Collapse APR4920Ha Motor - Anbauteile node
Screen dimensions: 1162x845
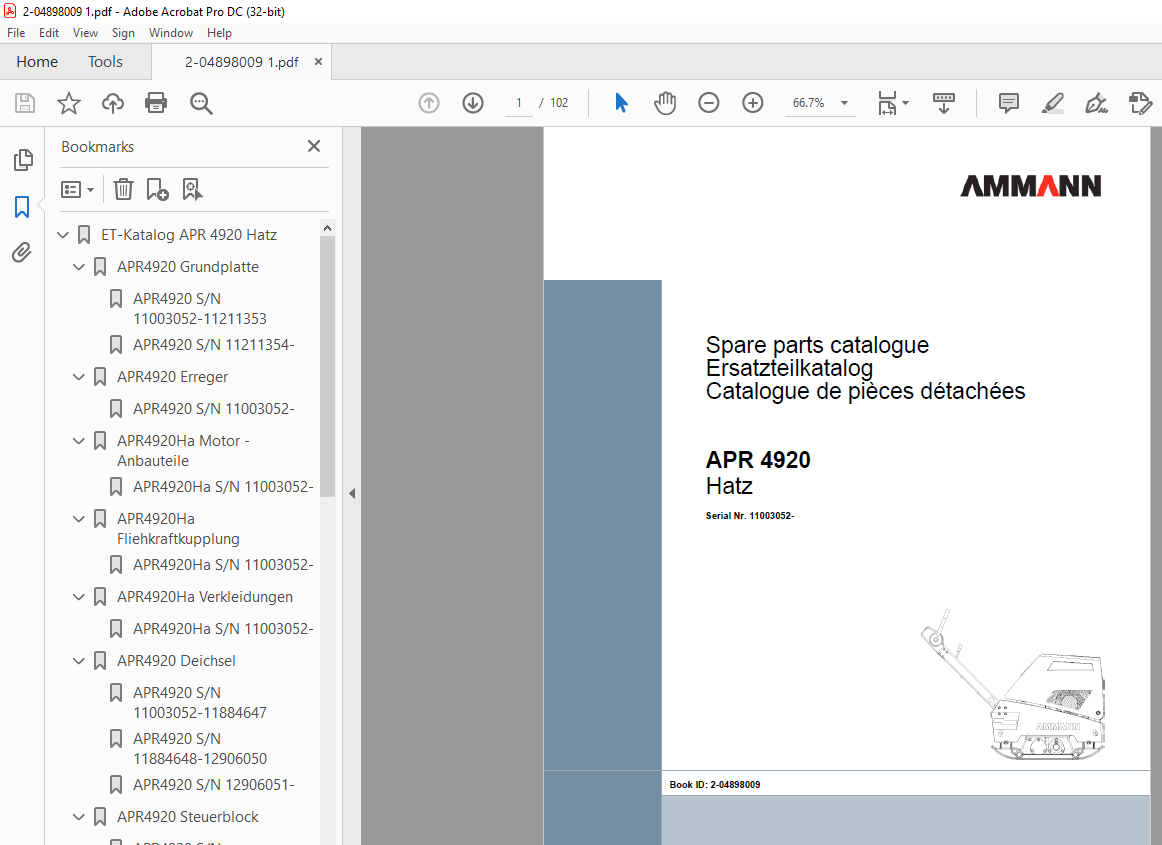tap(79, 441)
